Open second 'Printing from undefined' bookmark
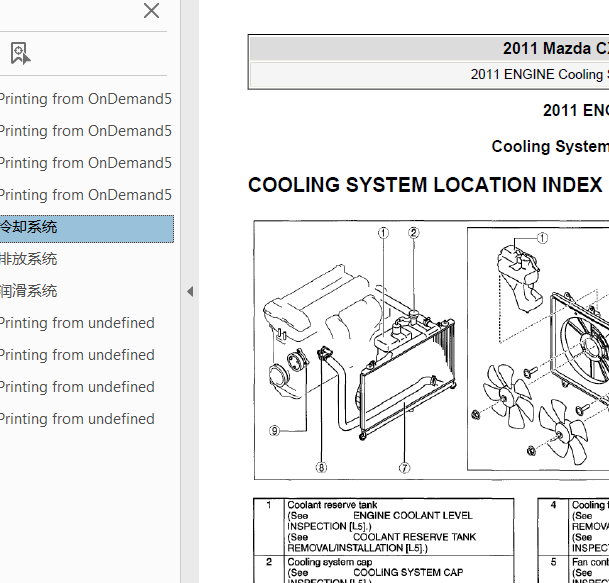The width and height of the screenshot is (609, 583). (x=77, y=355)
